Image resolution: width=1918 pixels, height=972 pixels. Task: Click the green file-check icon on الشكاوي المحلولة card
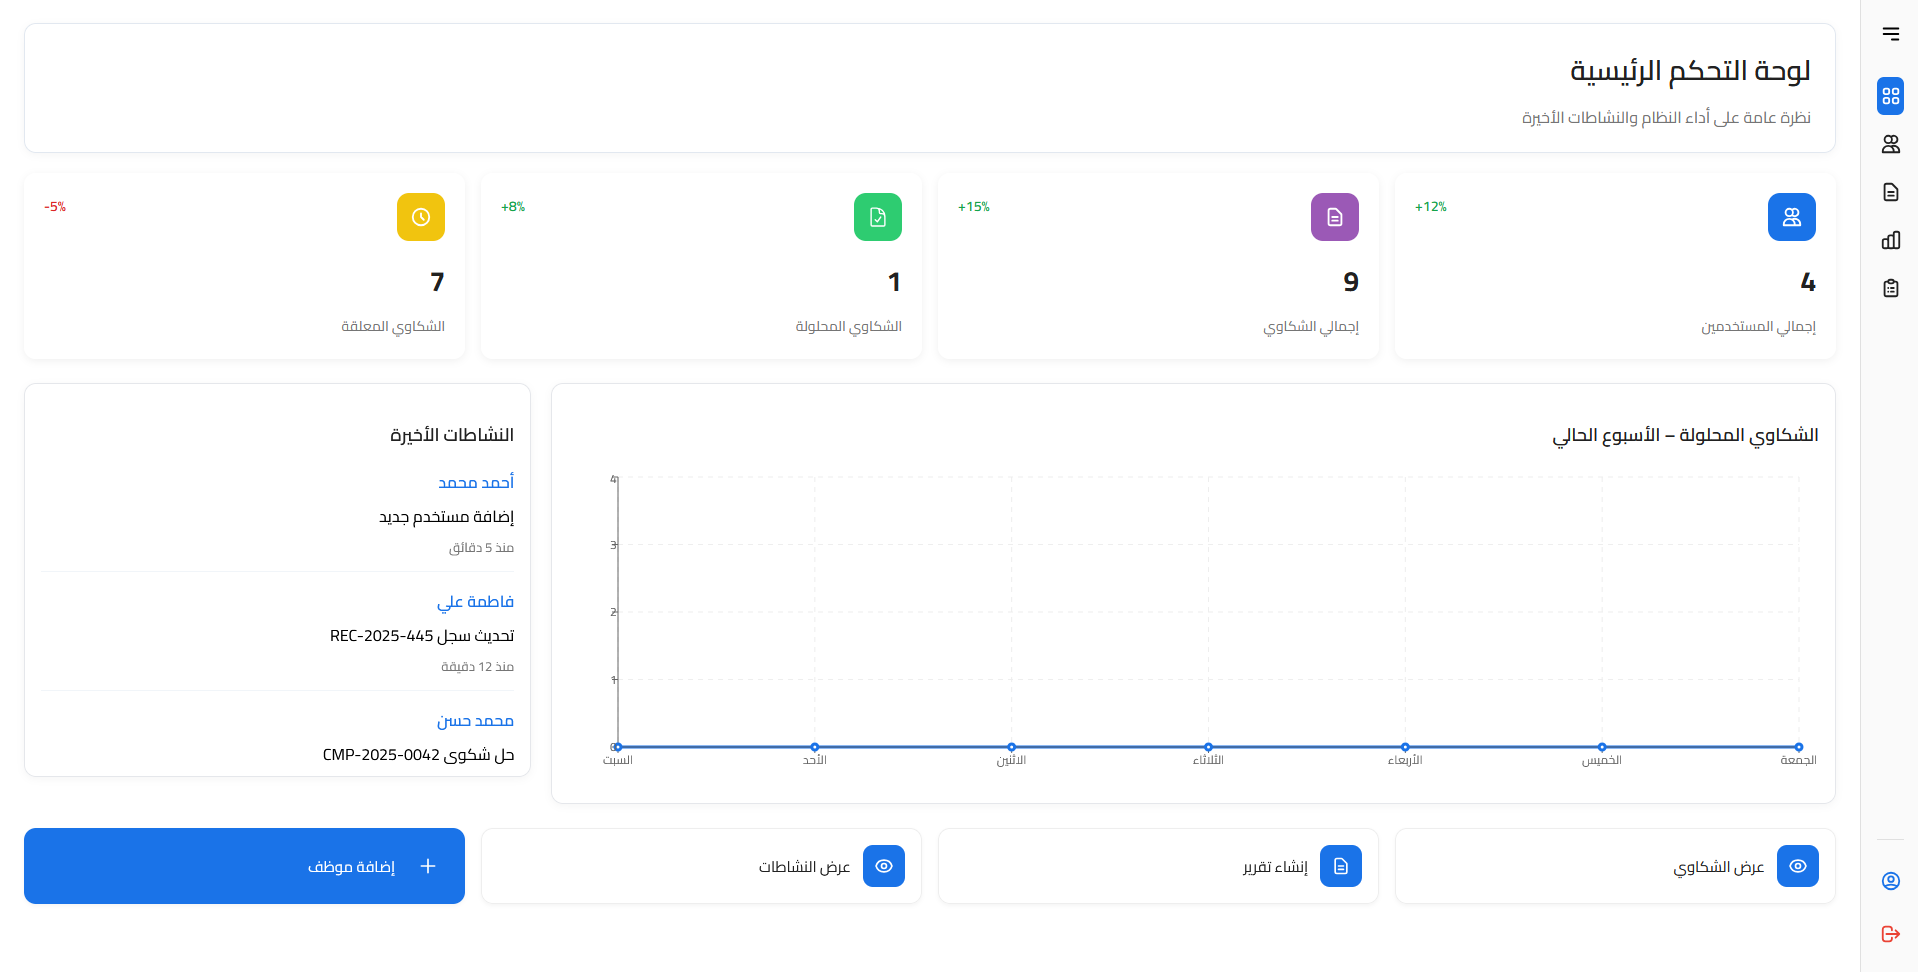point(877,217)
